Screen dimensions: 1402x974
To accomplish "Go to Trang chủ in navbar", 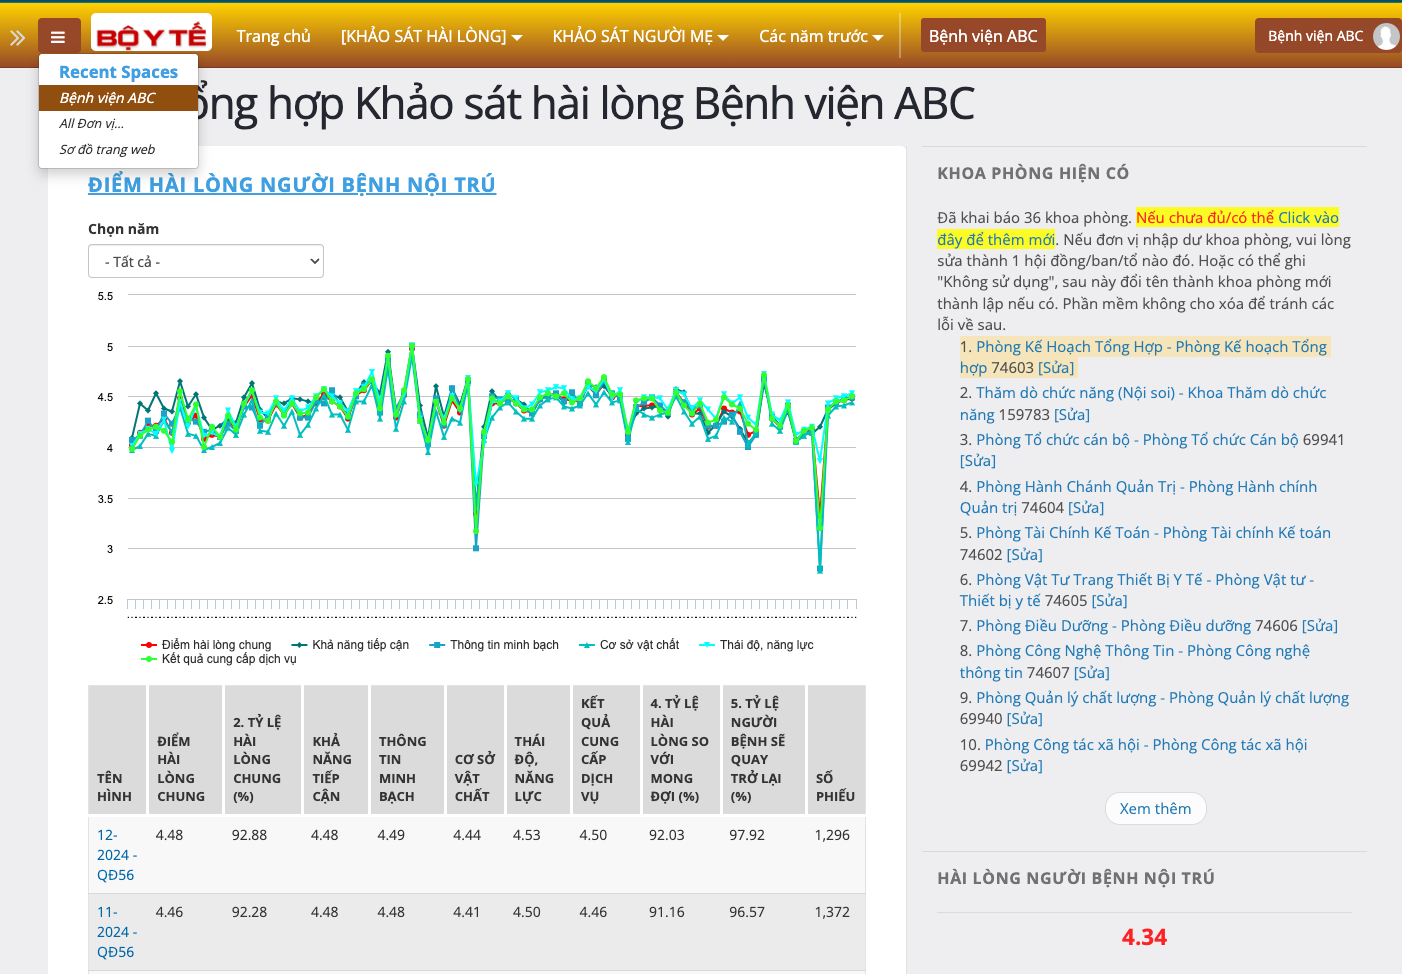I will 273,36.
